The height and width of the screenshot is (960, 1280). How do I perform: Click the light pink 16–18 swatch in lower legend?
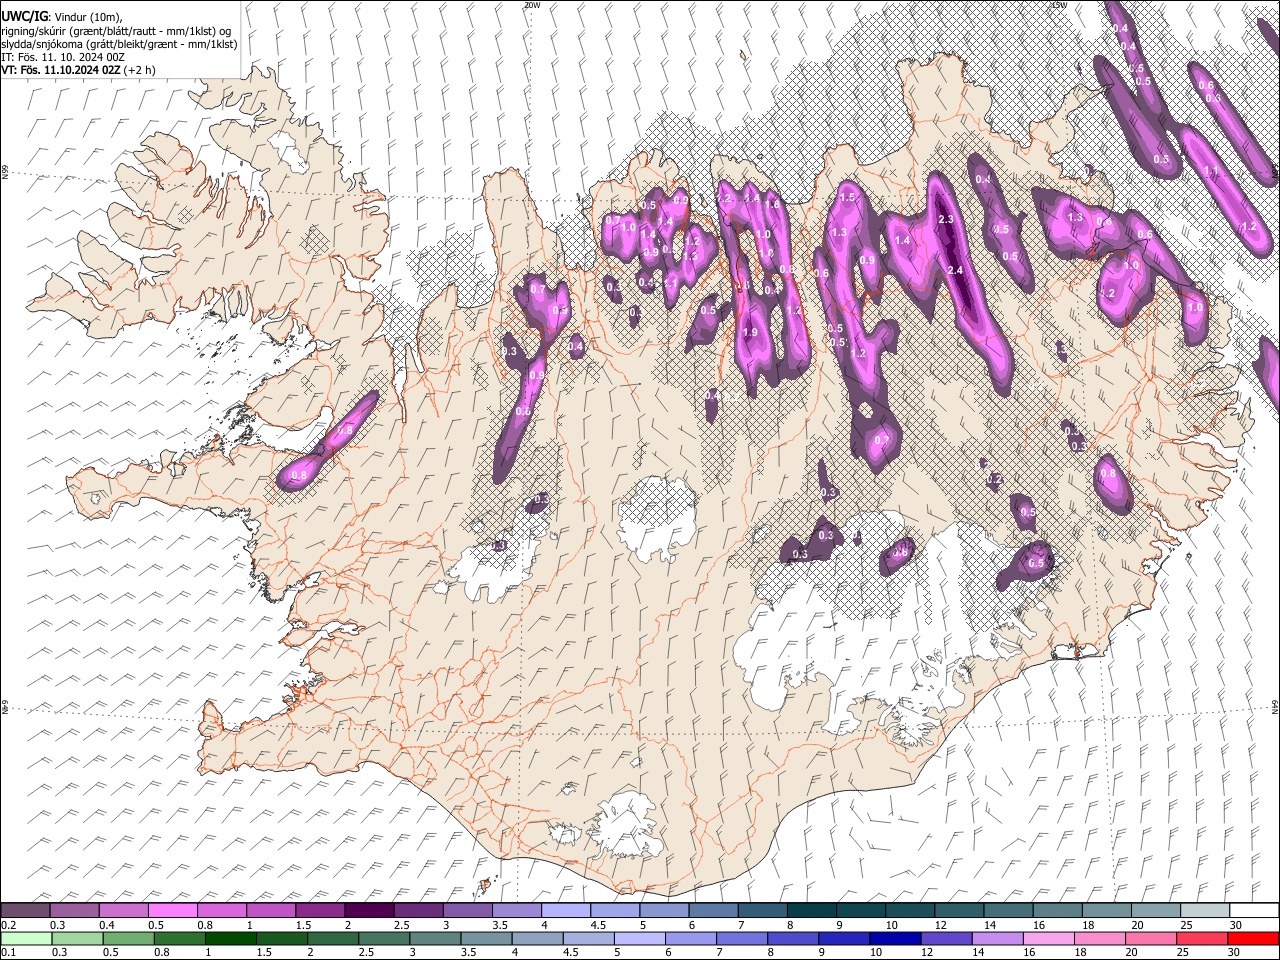(1050, 938)
